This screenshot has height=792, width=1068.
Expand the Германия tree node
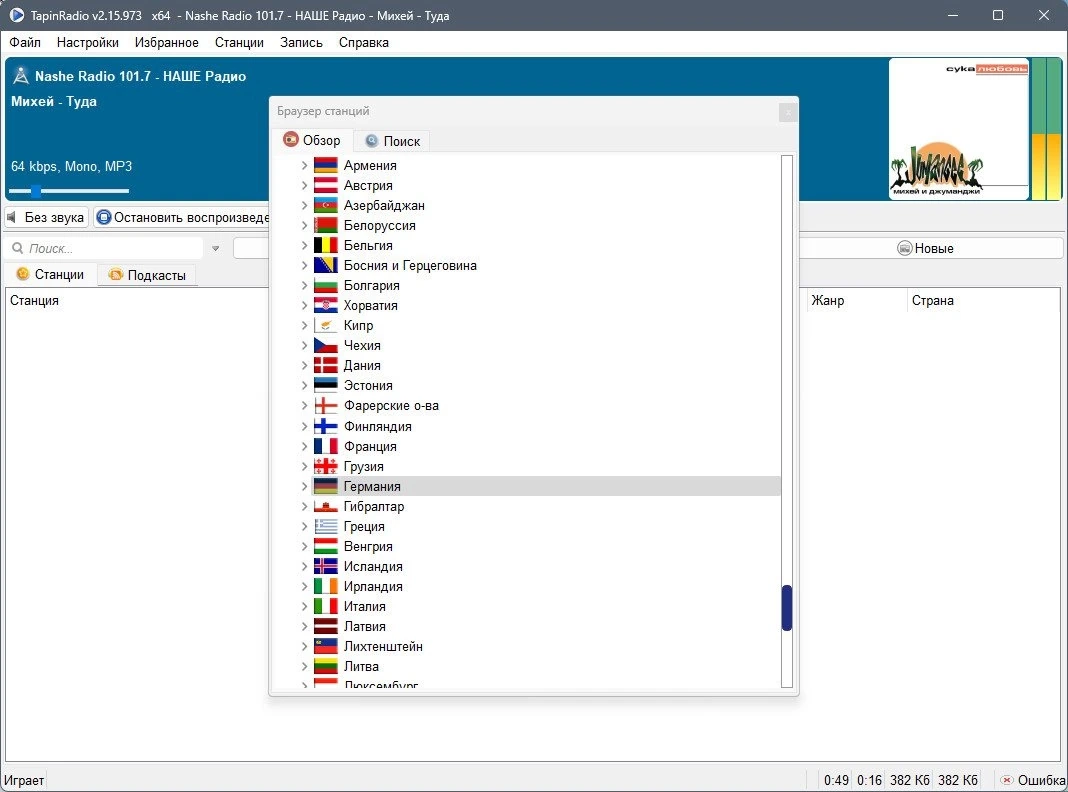point(304,486)
